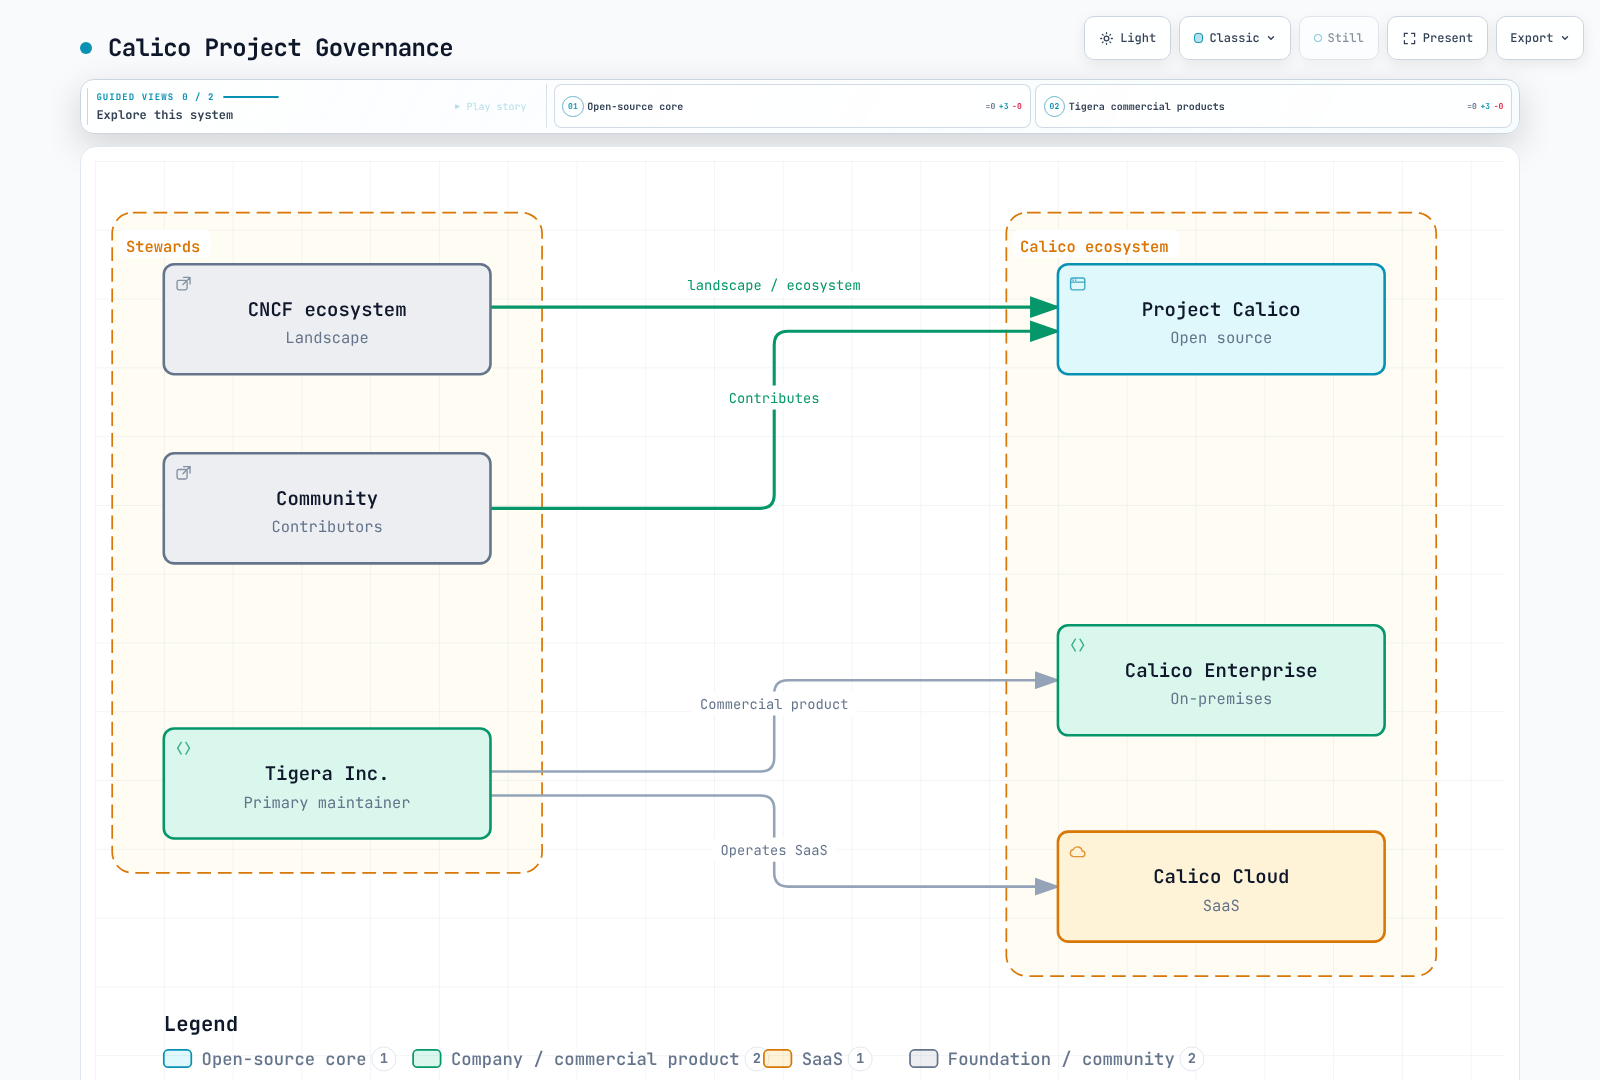Click the external-link icon on CNCF ecosystem node
The width and height of the screenshot is (1600, 1080).
click(x=184, y=284)
